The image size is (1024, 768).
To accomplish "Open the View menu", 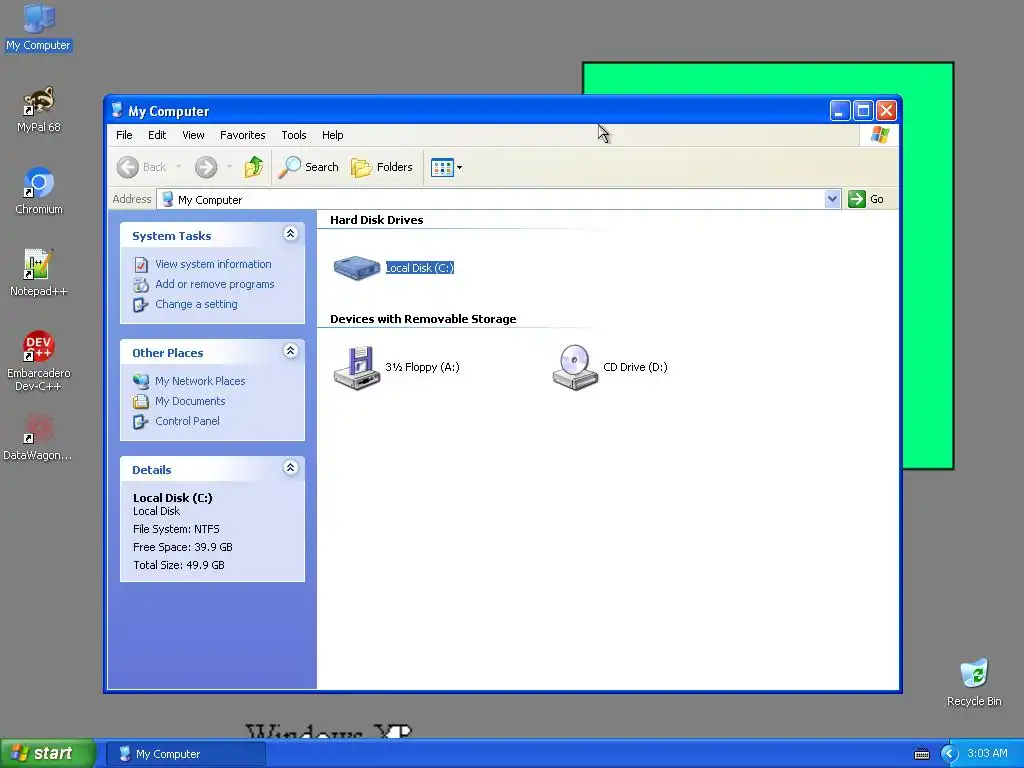I will pyautogui.click(x=193, y=135).
